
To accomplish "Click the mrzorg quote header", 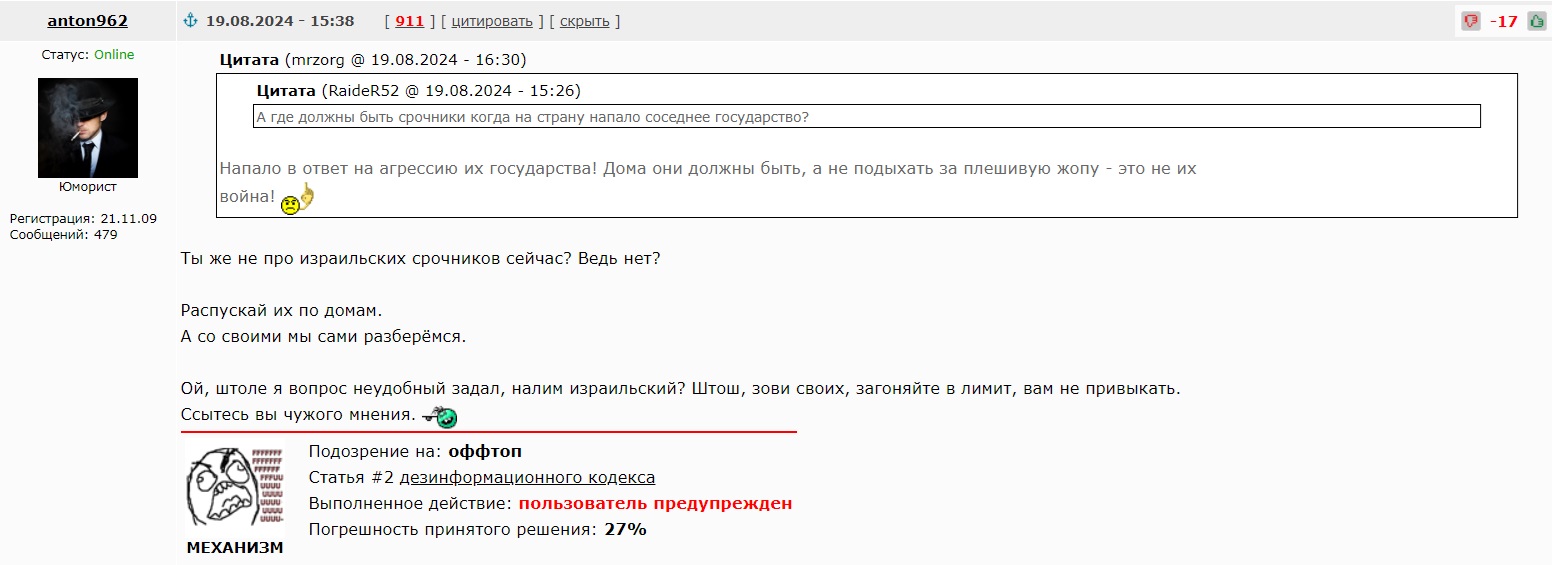I will click(373, 60).
